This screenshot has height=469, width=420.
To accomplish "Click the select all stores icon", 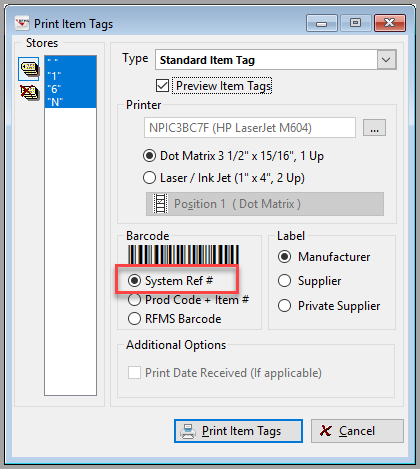I will tap(29, 69).
